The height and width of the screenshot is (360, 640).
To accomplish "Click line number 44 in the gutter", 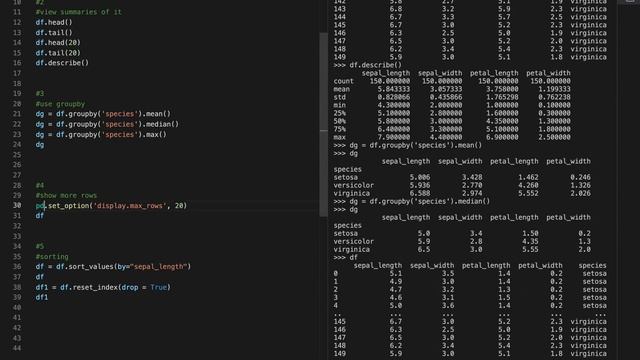I will tap(17, 348).
